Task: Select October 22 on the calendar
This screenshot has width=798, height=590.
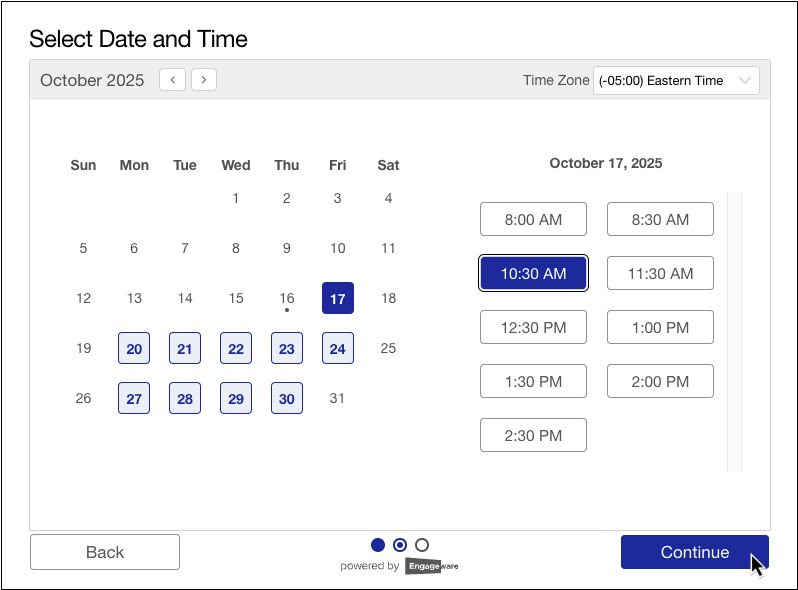Action: (236, 348)
